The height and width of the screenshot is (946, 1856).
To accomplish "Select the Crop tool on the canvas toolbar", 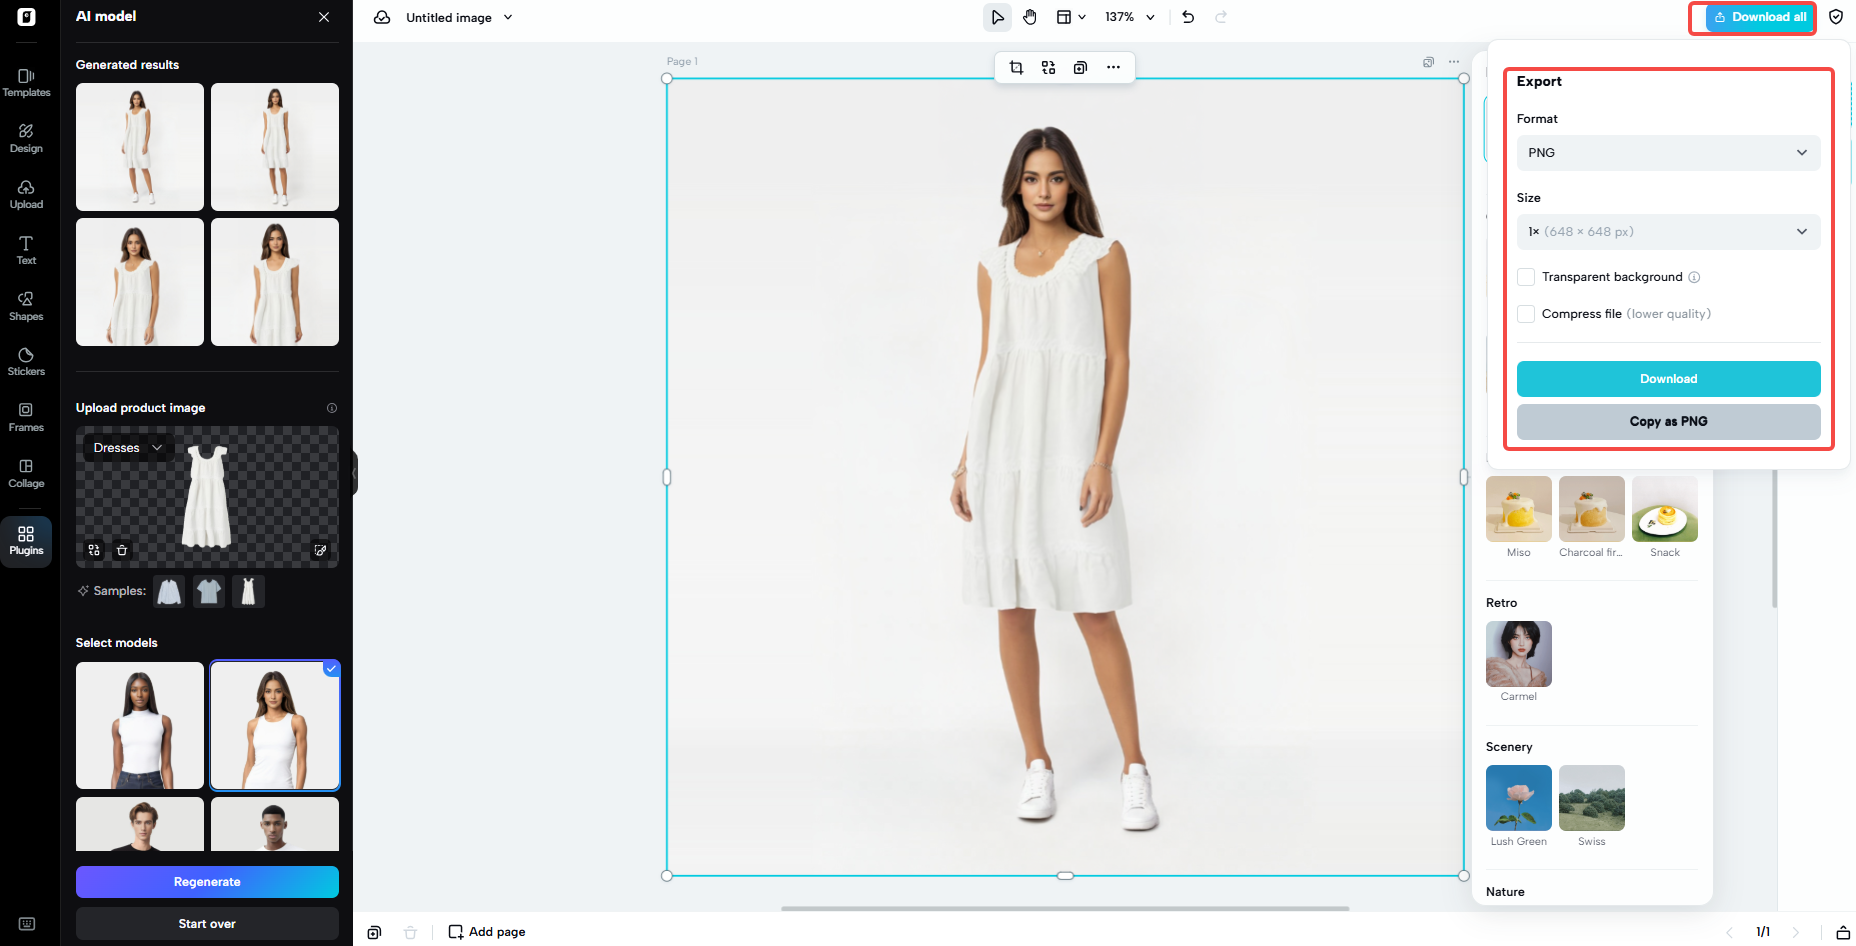I will [x=1016, y=67].
